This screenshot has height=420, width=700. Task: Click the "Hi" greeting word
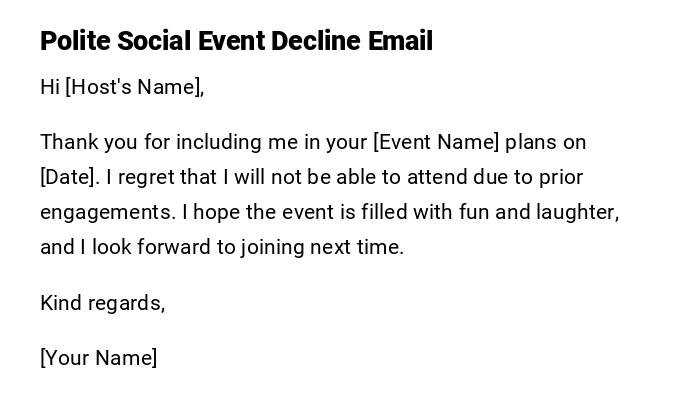[50, 87]
